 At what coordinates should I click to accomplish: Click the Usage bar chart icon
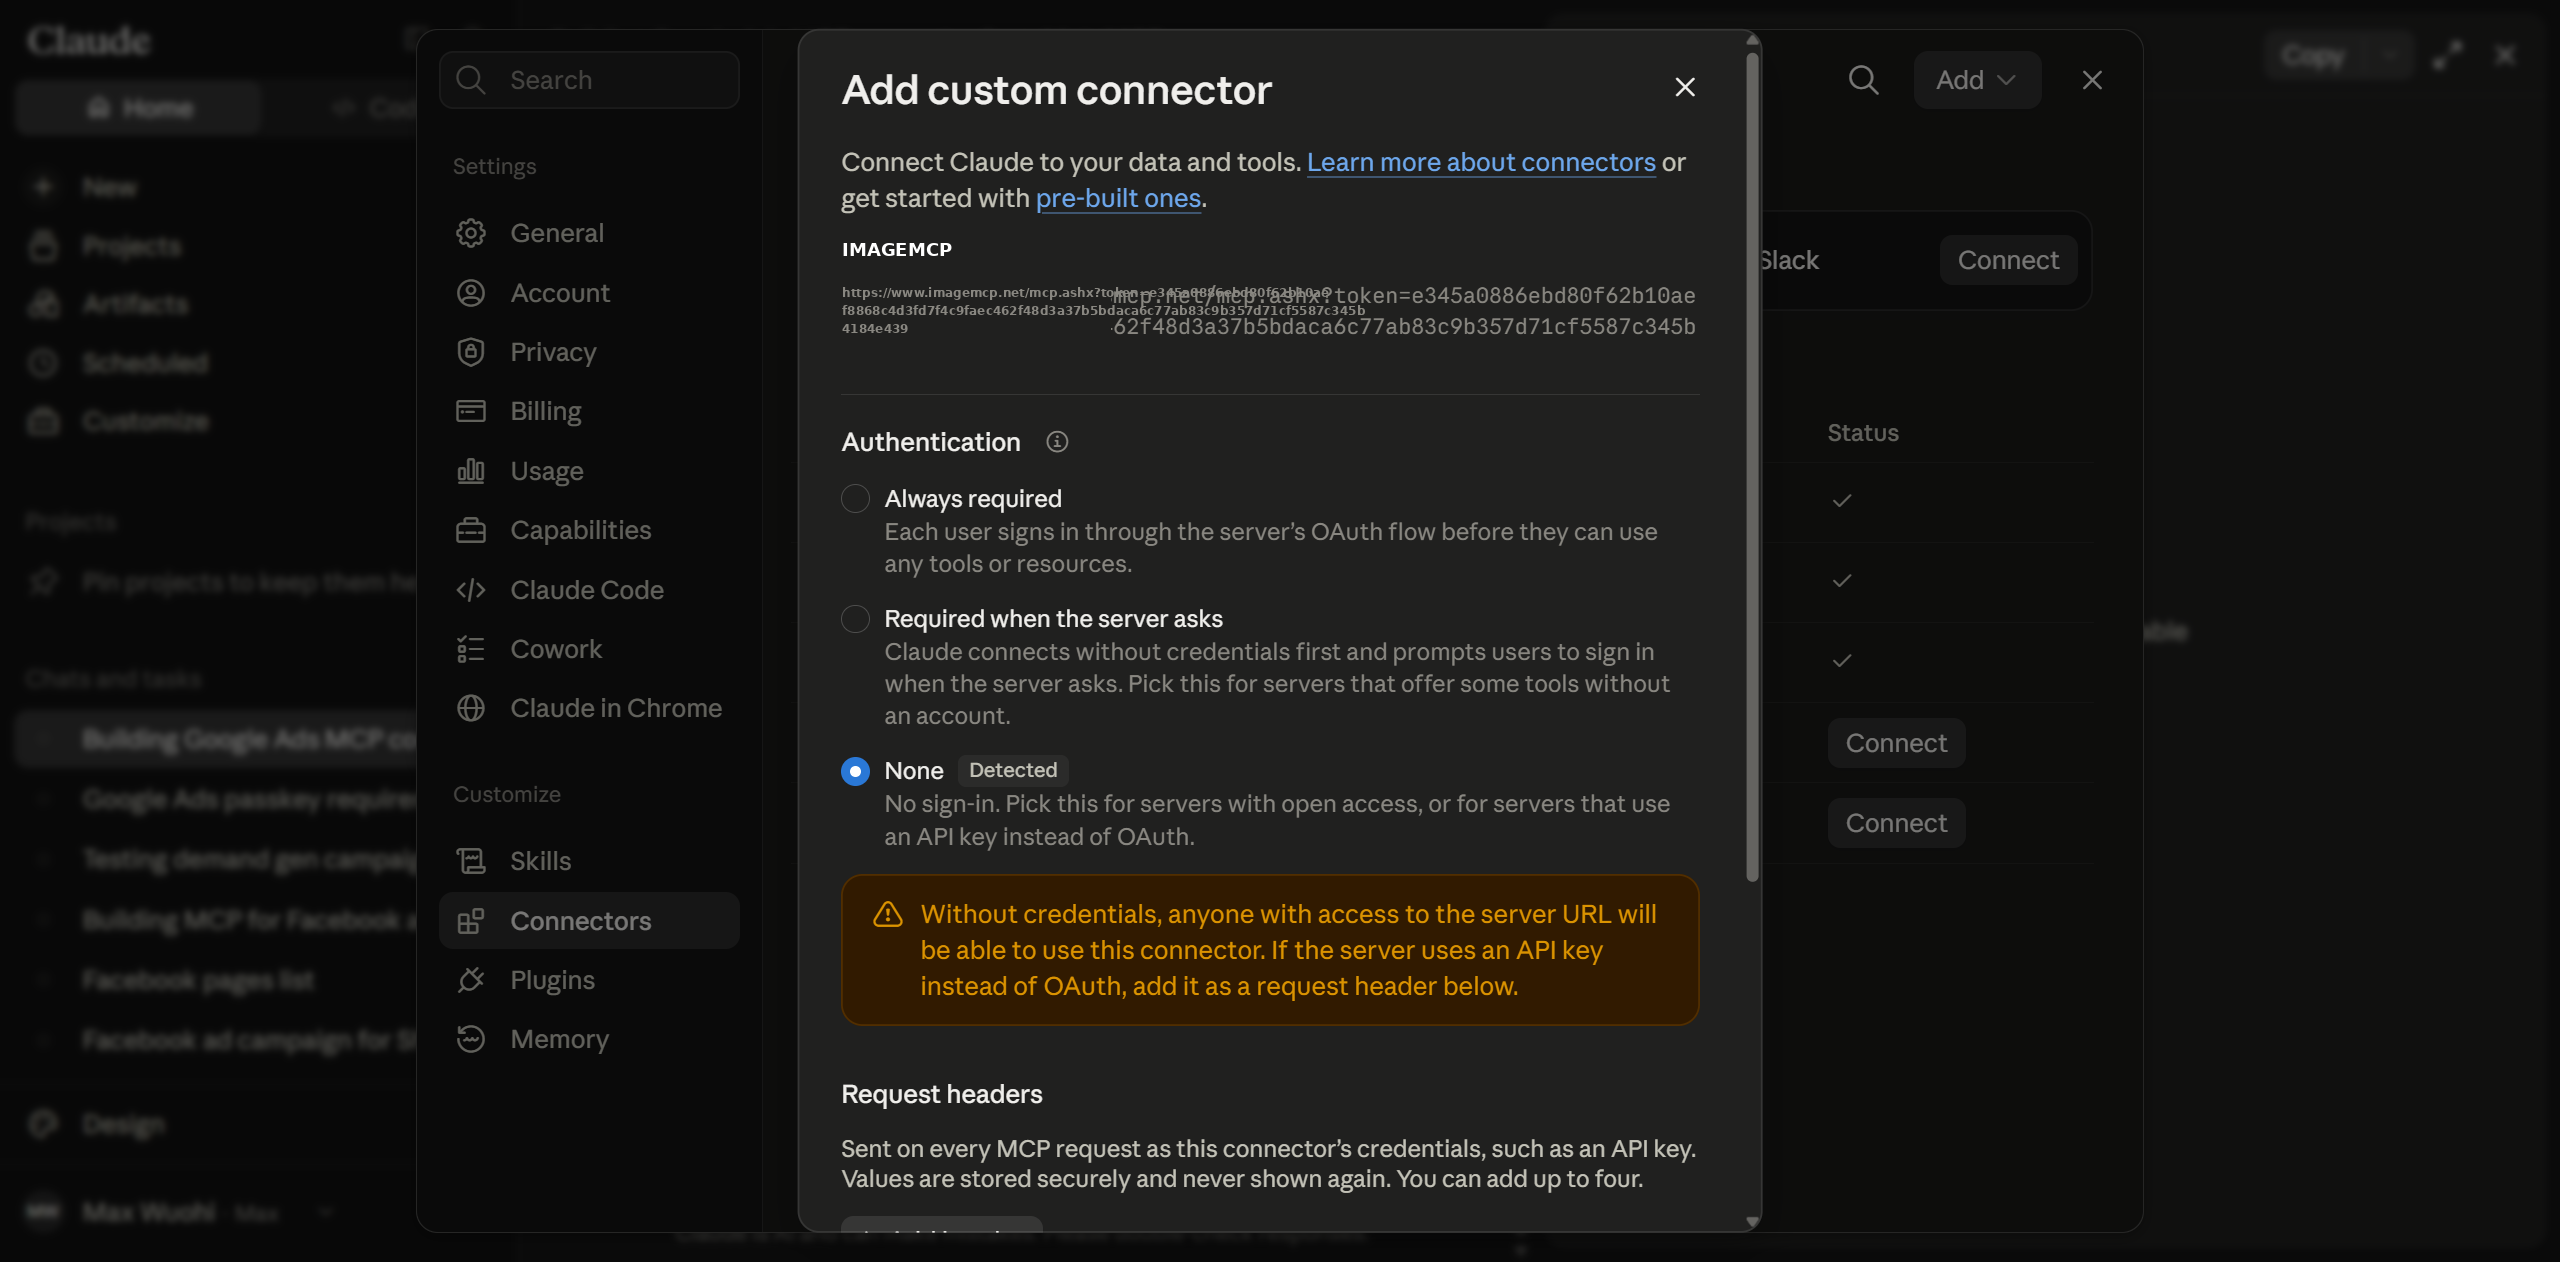pos(471,471)
